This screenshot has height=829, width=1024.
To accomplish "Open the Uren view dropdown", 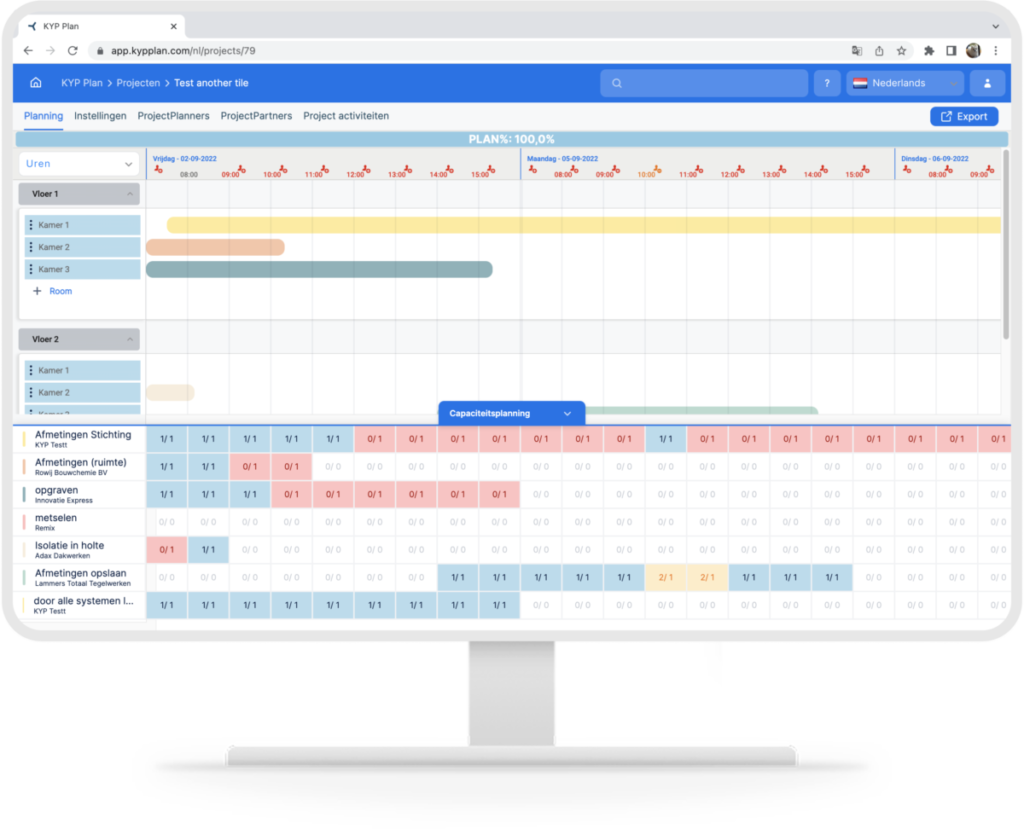I will pyautogui.click(x=77, y=162).
